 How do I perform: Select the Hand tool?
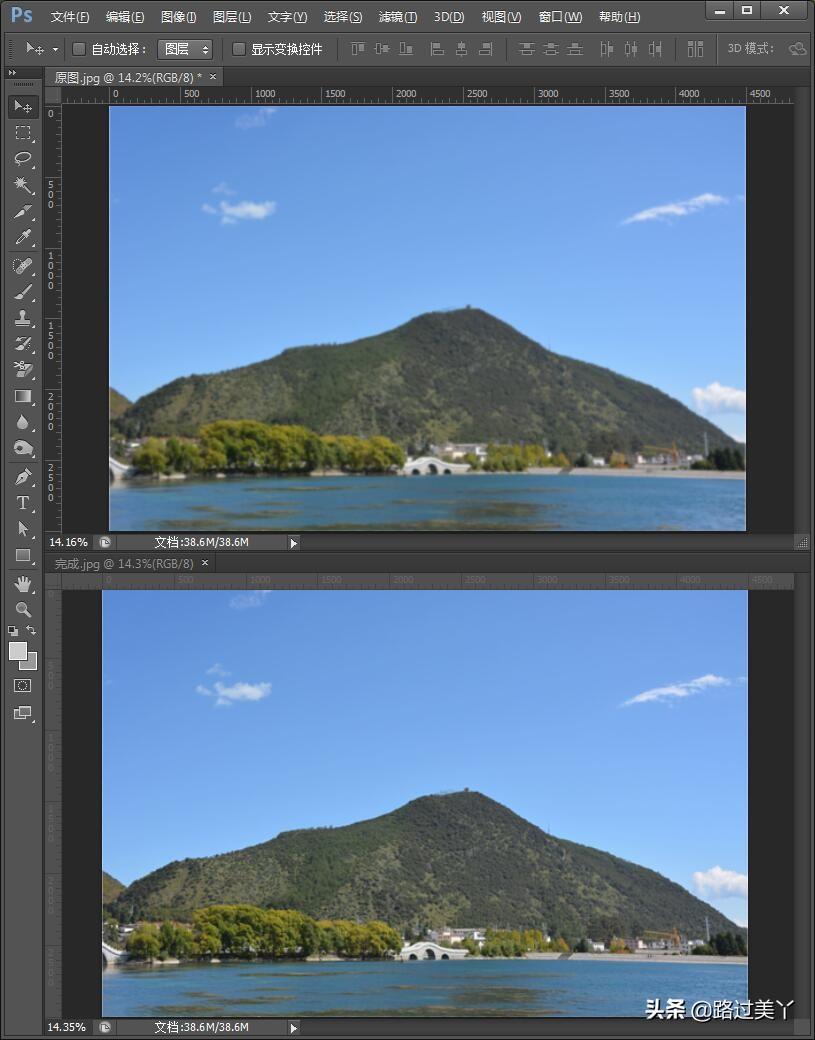23,584
